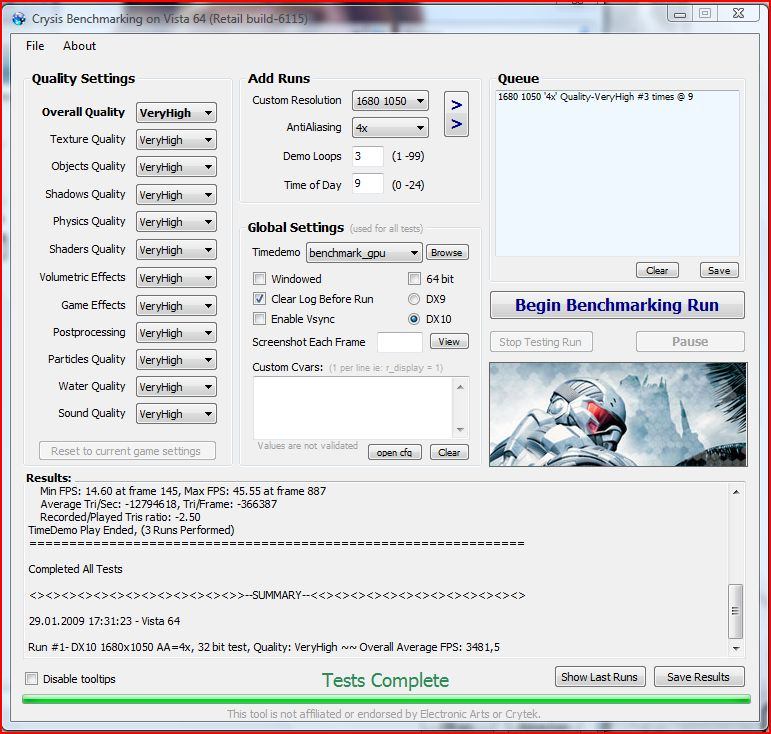Viewport: 771px width, 734px height.
Task: Expand the Objects Quality dropdown
Action: pos(176,167)
